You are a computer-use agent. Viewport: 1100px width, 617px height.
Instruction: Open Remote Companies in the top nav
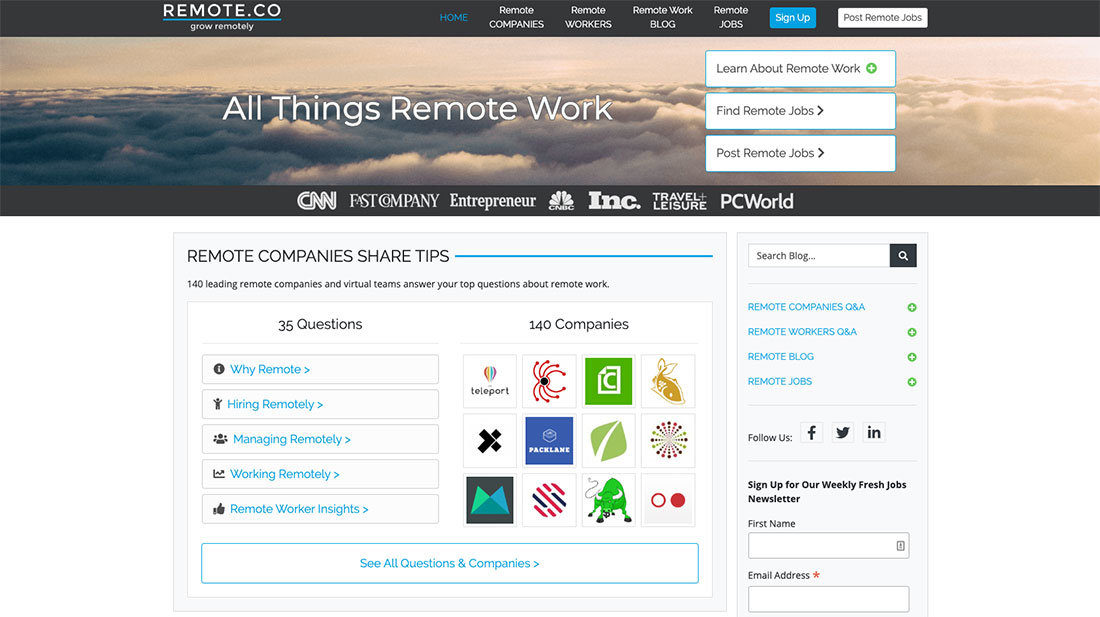click(516, 18)
